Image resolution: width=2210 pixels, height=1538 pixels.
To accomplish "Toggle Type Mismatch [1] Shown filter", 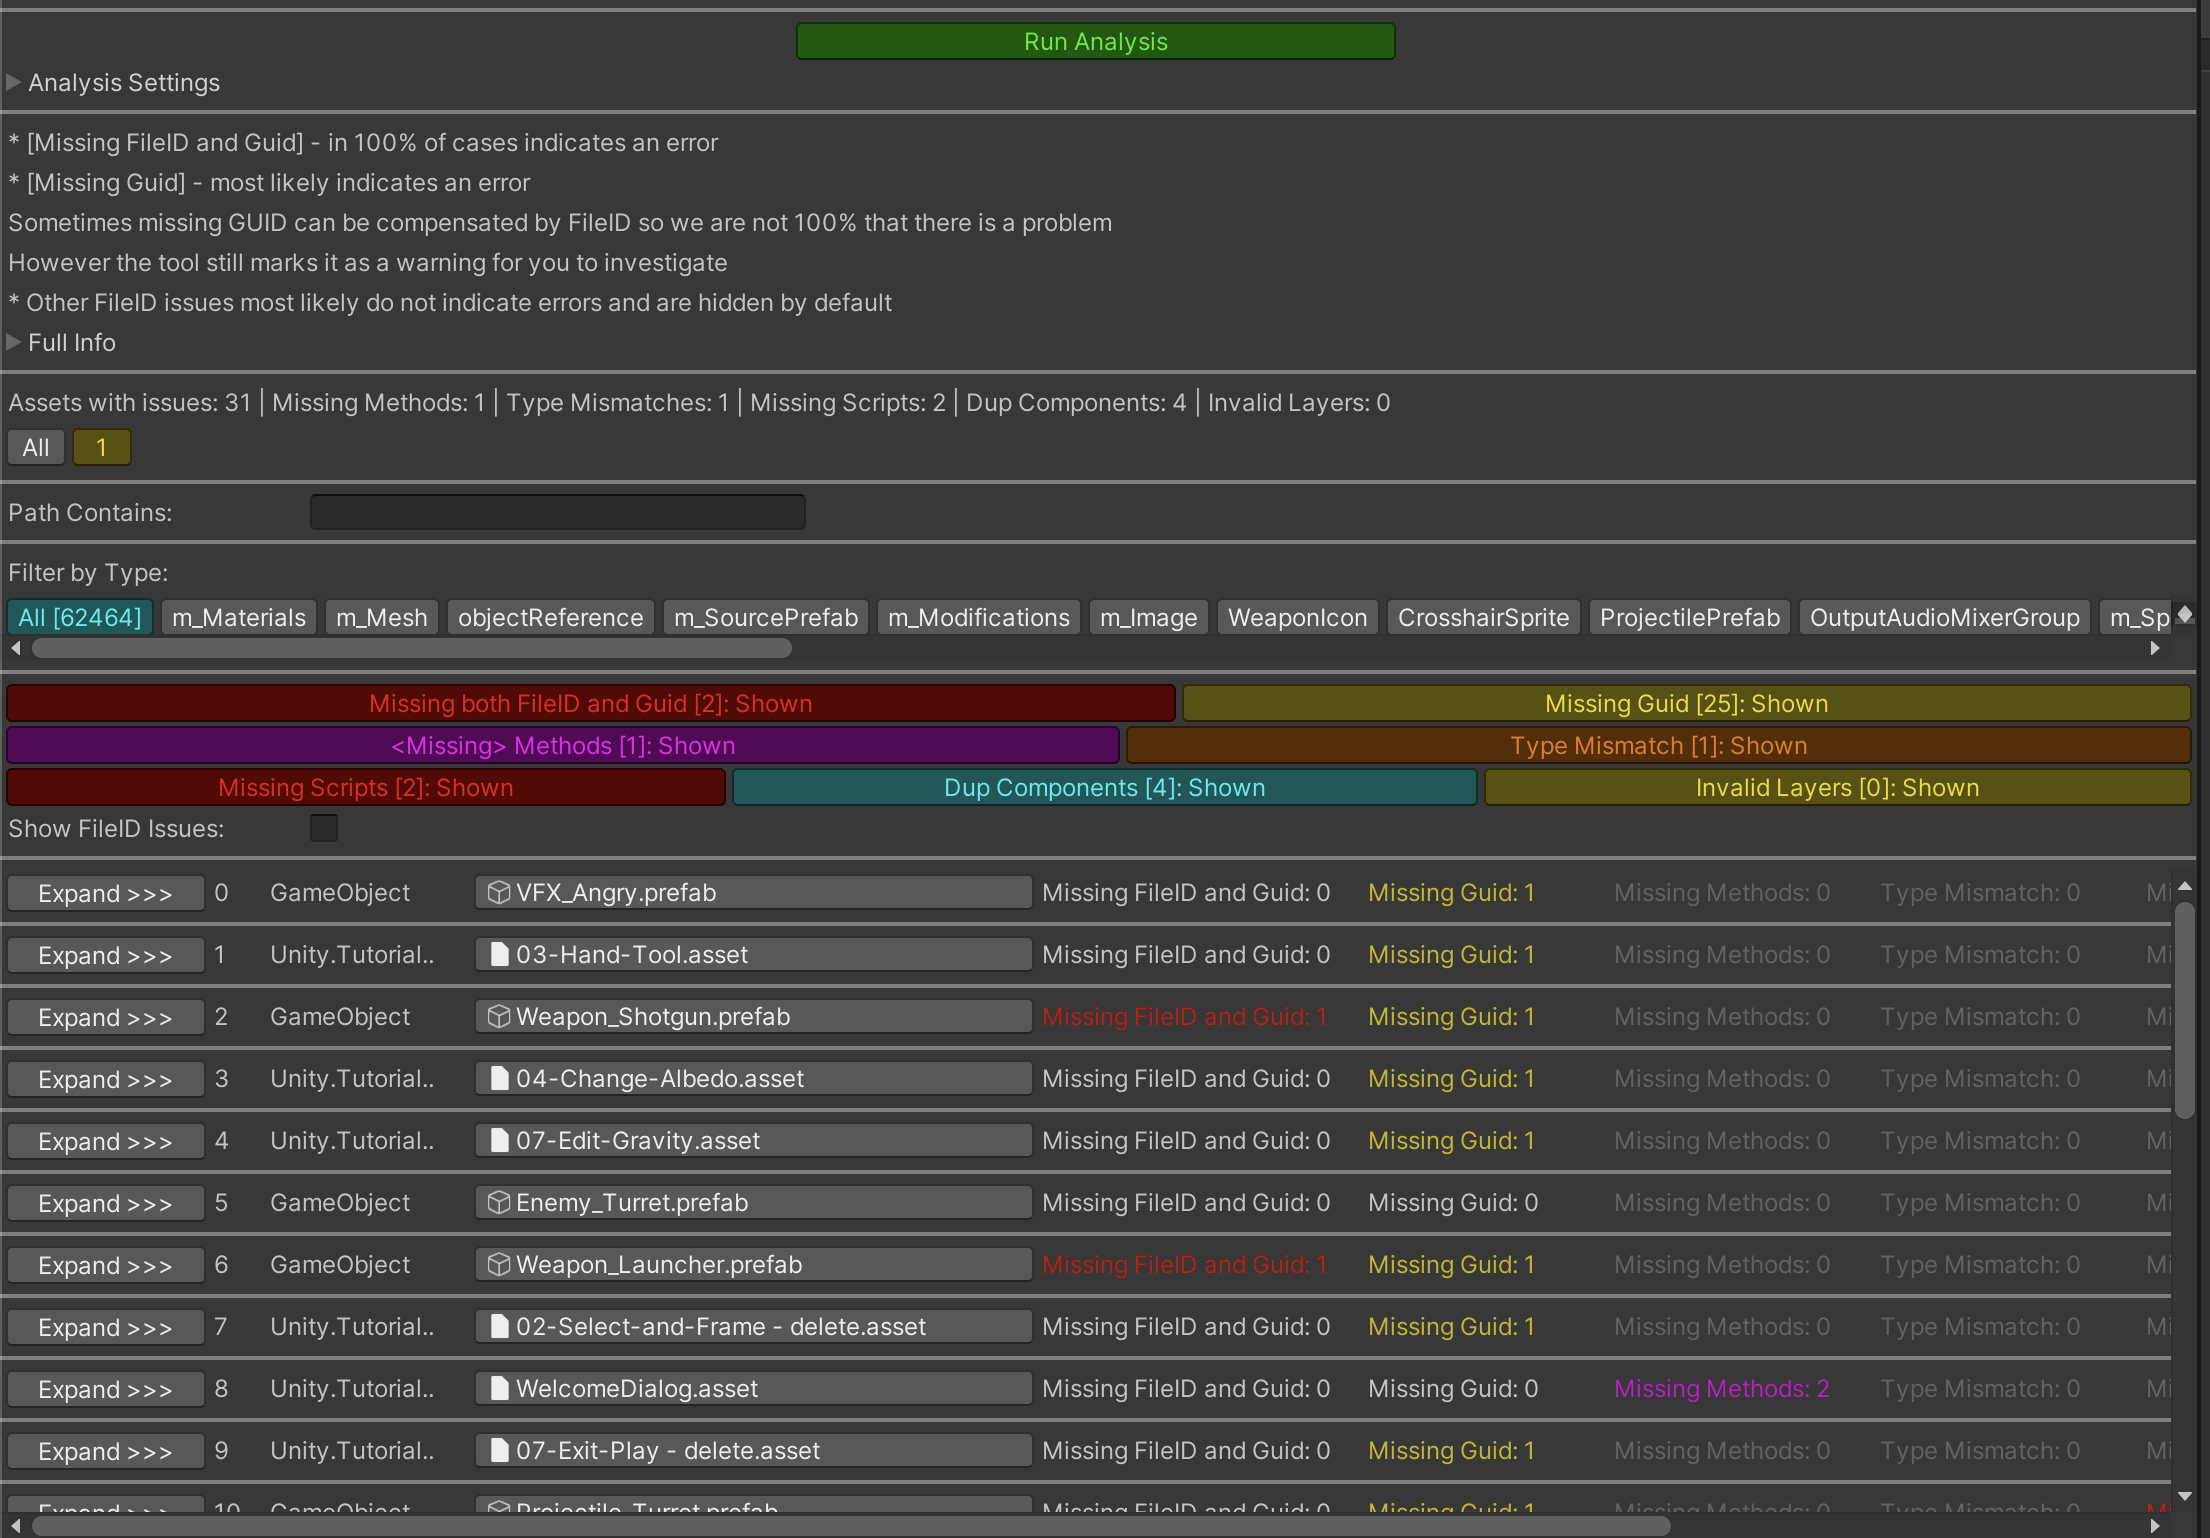I will click(x=1659, y=745).
